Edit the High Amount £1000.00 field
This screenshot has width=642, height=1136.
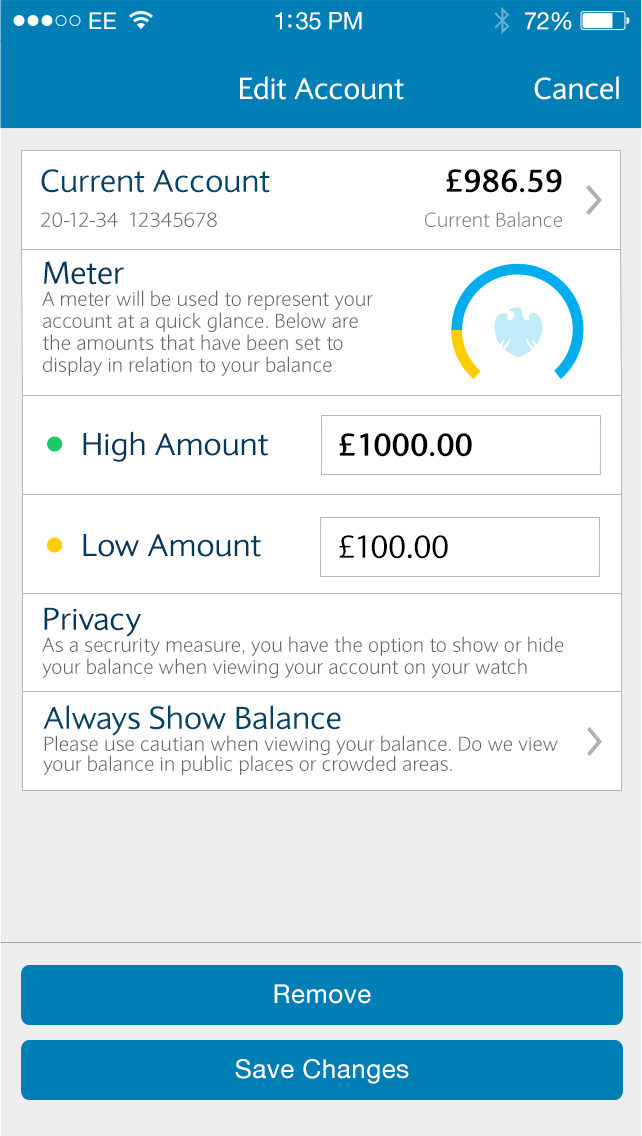460,445
